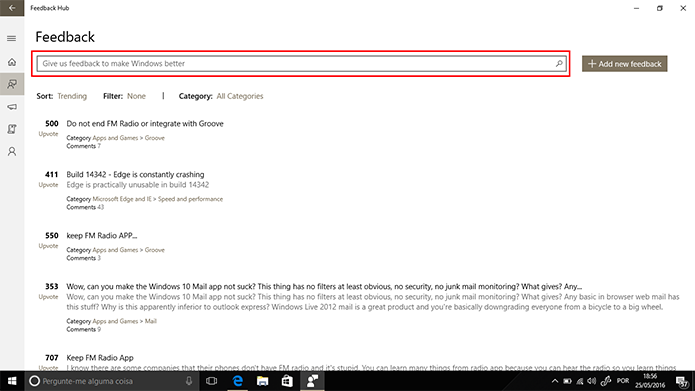The image size is (695, 391).
Task: Upvote the FM Radio Groove feedback
Action: pos(48,134)
